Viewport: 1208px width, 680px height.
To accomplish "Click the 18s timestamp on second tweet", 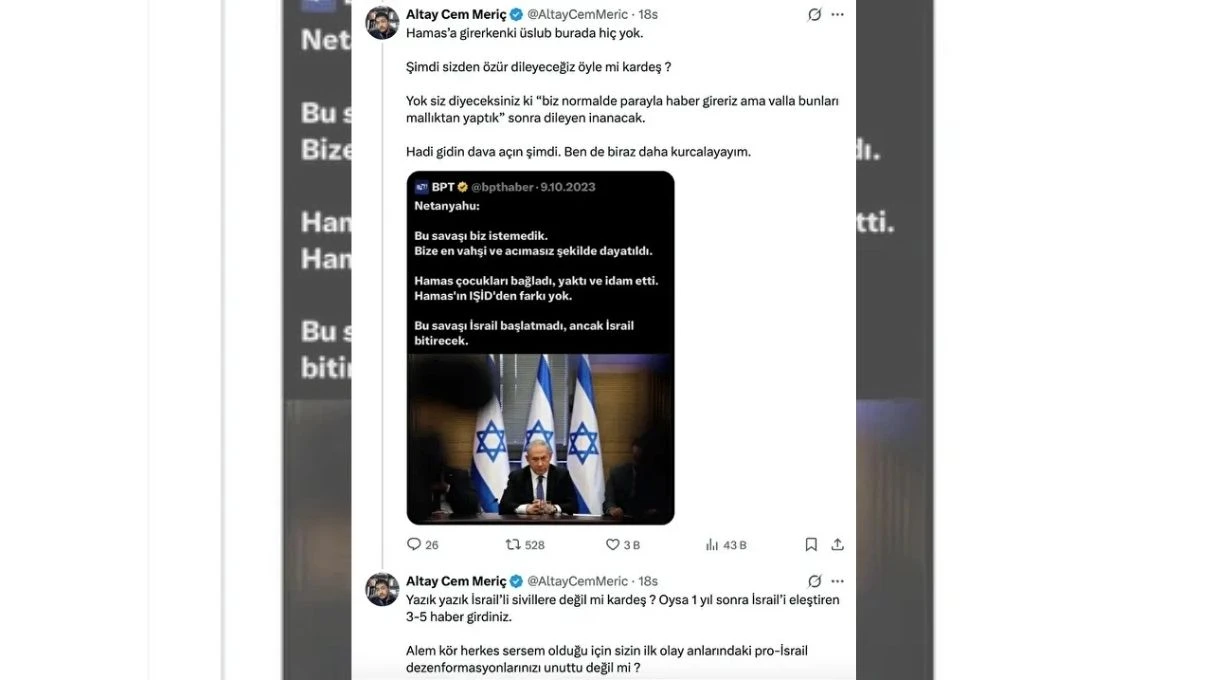I will click(648, 581).
